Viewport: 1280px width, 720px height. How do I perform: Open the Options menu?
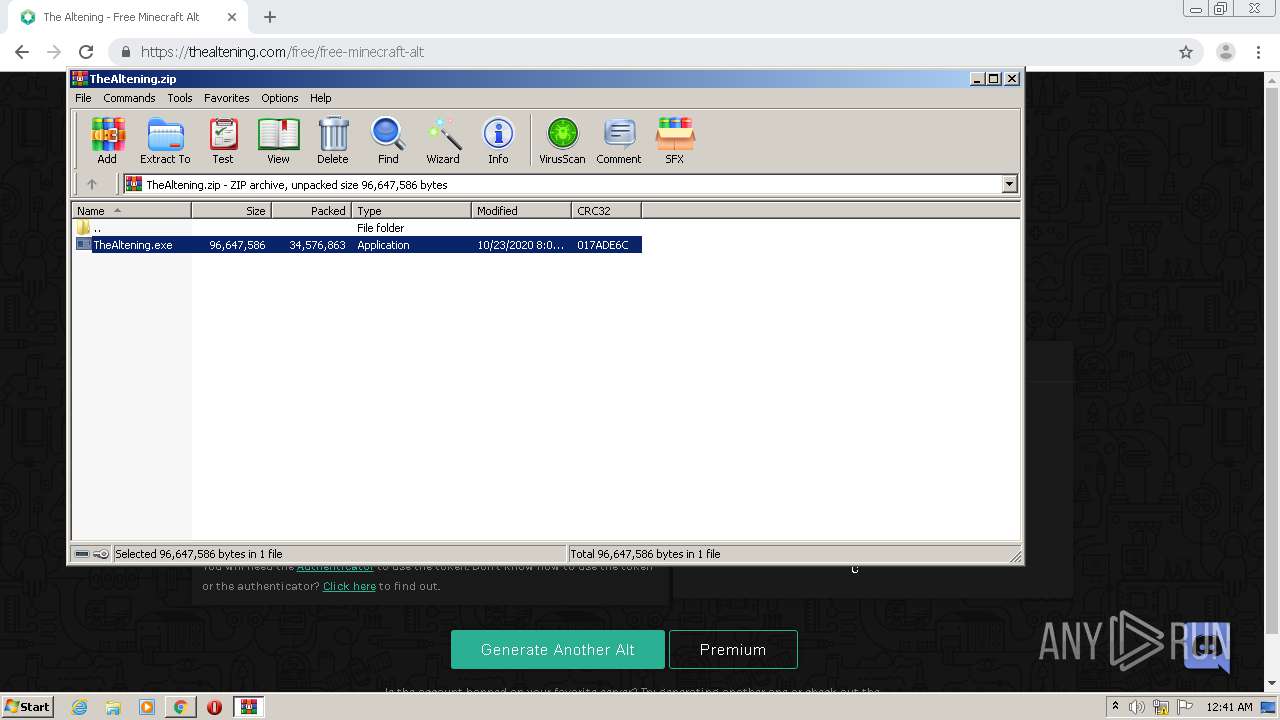(x=280, y=98)
